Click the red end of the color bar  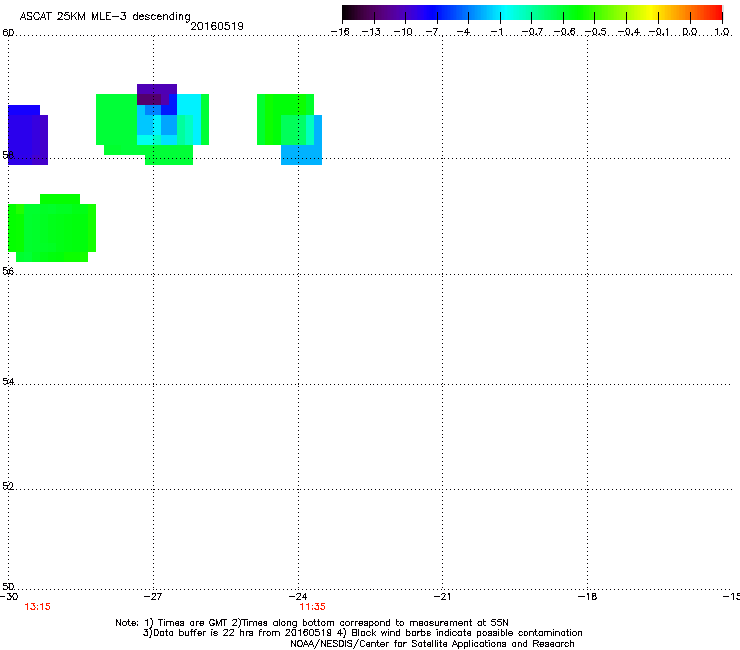[x=714, y=13]
